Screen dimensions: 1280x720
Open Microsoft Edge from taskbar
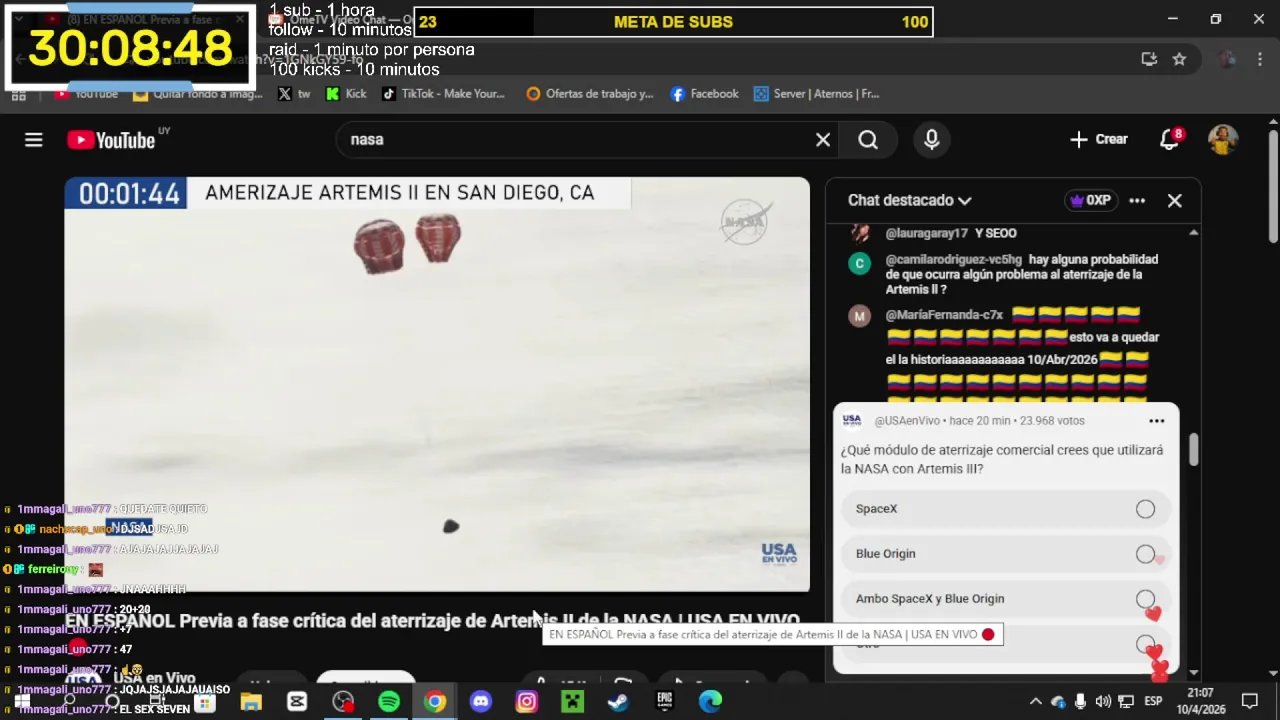tap(710, 702)
